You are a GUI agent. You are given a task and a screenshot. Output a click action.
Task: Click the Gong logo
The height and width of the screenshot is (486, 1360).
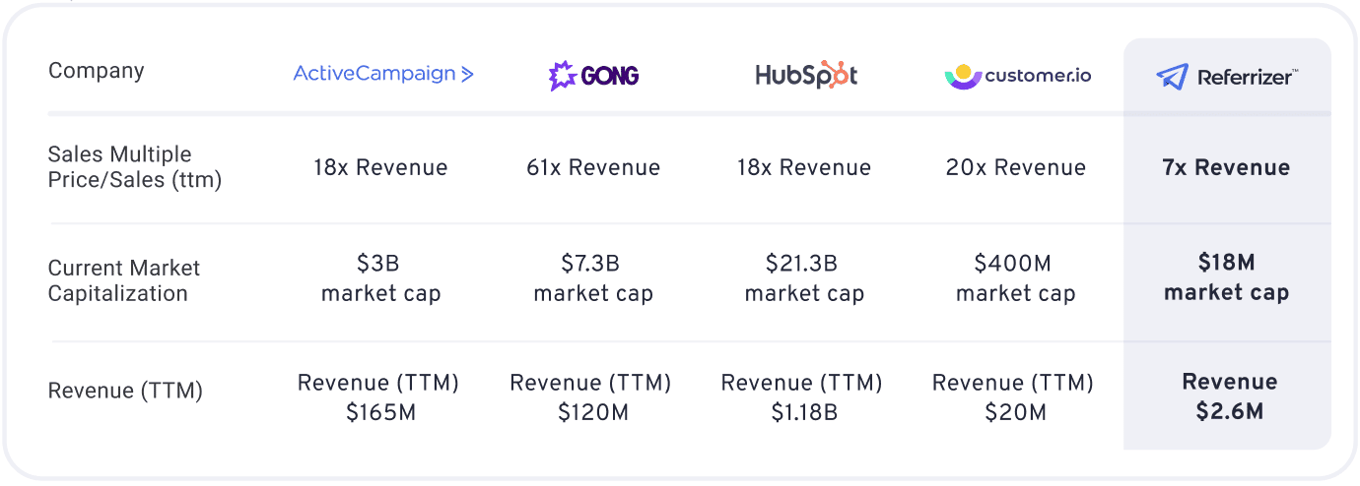[593, 76]
